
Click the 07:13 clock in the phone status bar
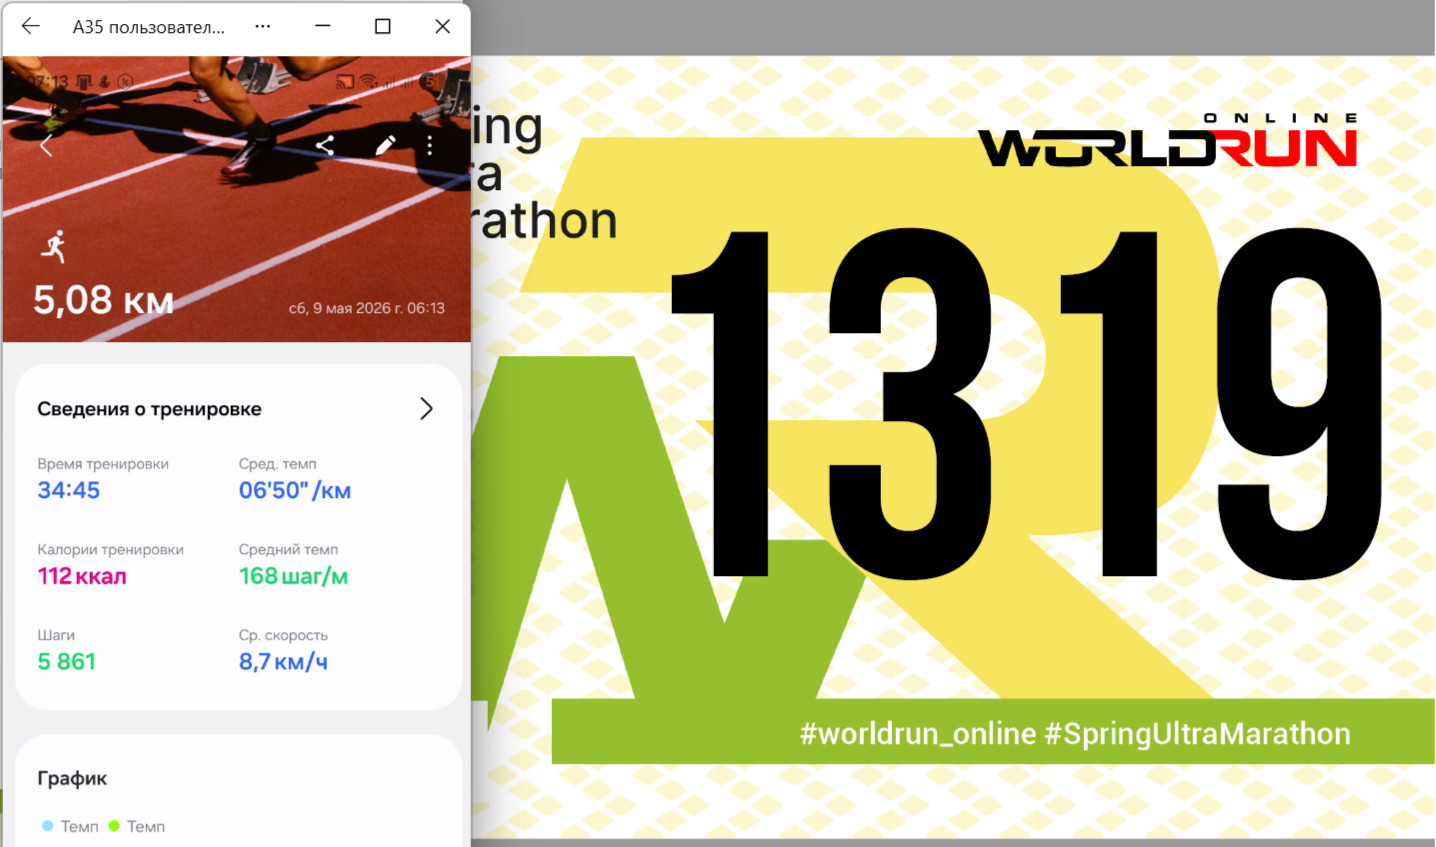(x=47, y=82)
